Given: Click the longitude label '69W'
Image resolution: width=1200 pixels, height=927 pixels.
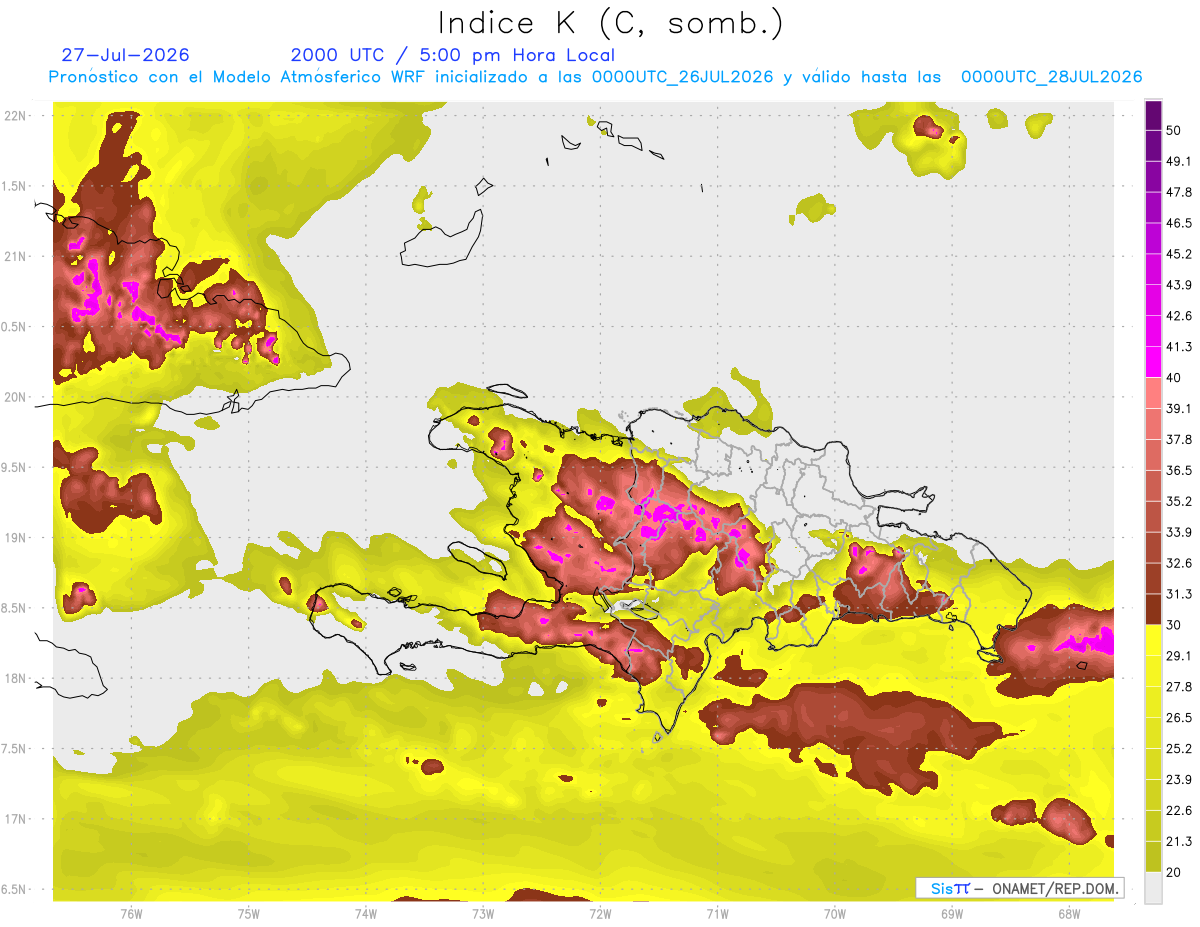Looking at the screenshot, I should 952,914.
